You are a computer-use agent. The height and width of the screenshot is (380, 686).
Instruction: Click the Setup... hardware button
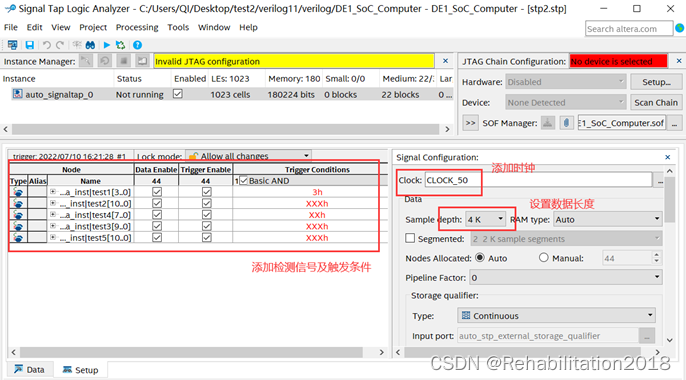coord(656,82)
